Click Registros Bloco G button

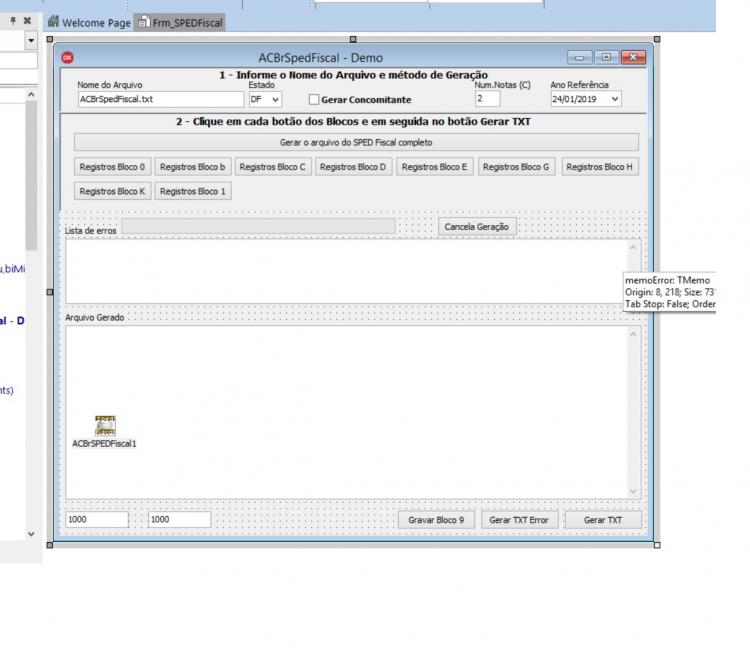[516, 167]
